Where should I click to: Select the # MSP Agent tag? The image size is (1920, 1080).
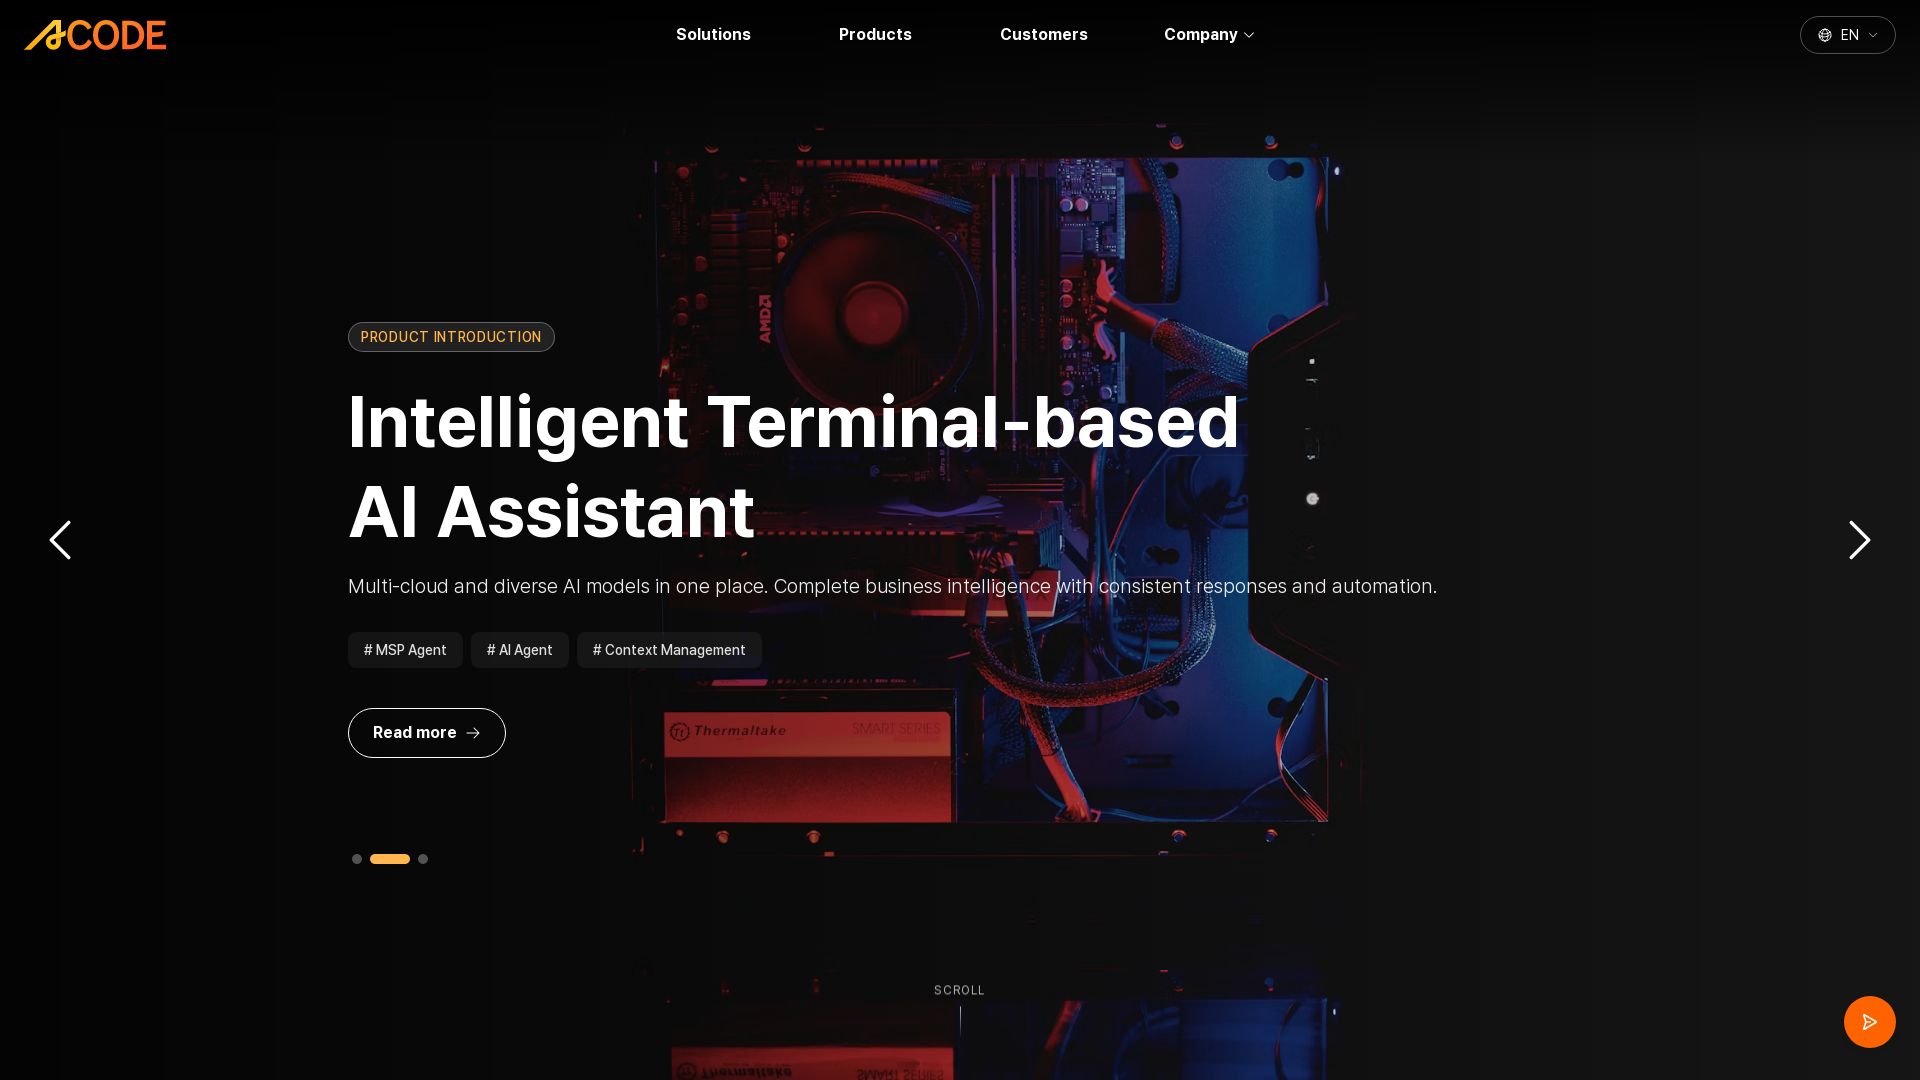pos(405,650)
